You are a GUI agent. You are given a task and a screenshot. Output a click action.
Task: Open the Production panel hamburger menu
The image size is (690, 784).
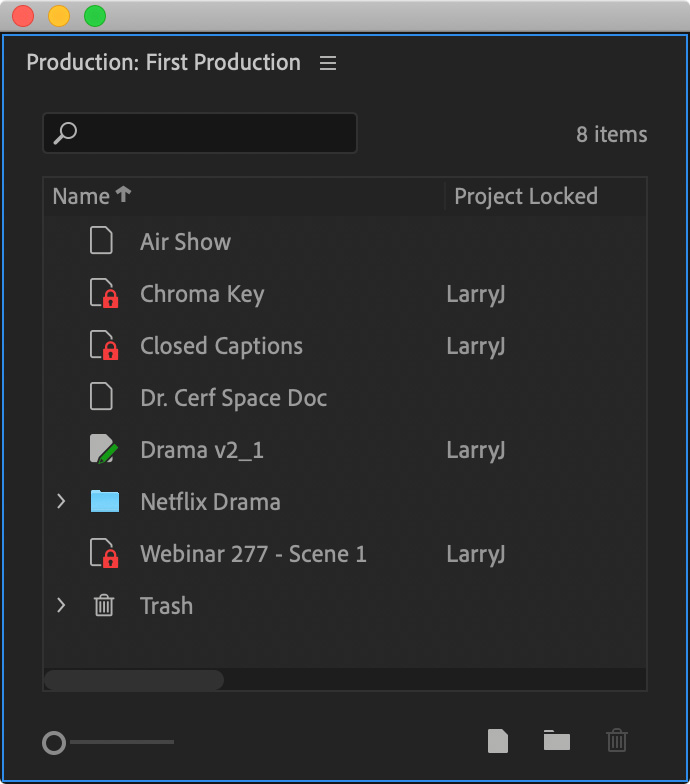[x=328, y=63]
